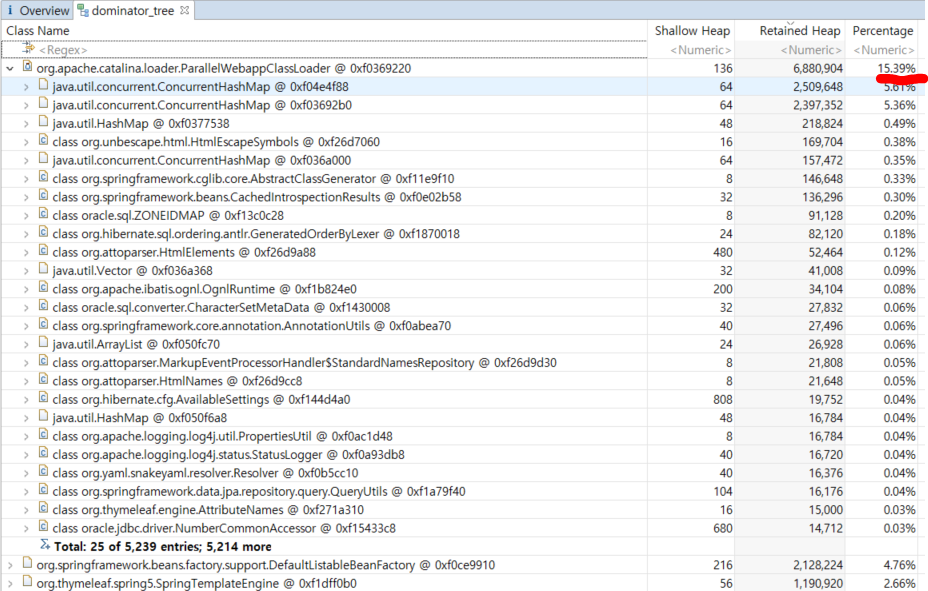The height and width of the screenshot is (591, 928).
Task: Click object icon of java.util.Vector
Action: (43, 269)
